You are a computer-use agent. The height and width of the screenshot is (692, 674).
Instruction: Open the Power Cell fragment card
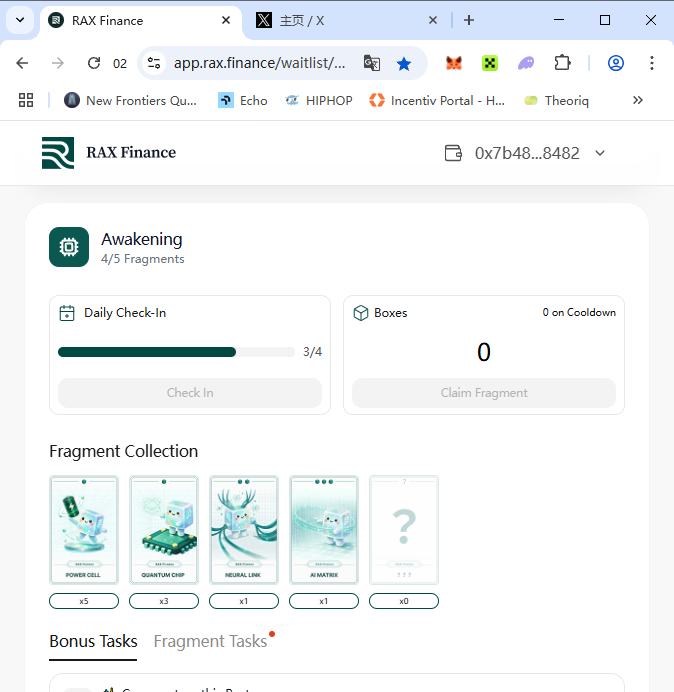click(x=84, y=530)
